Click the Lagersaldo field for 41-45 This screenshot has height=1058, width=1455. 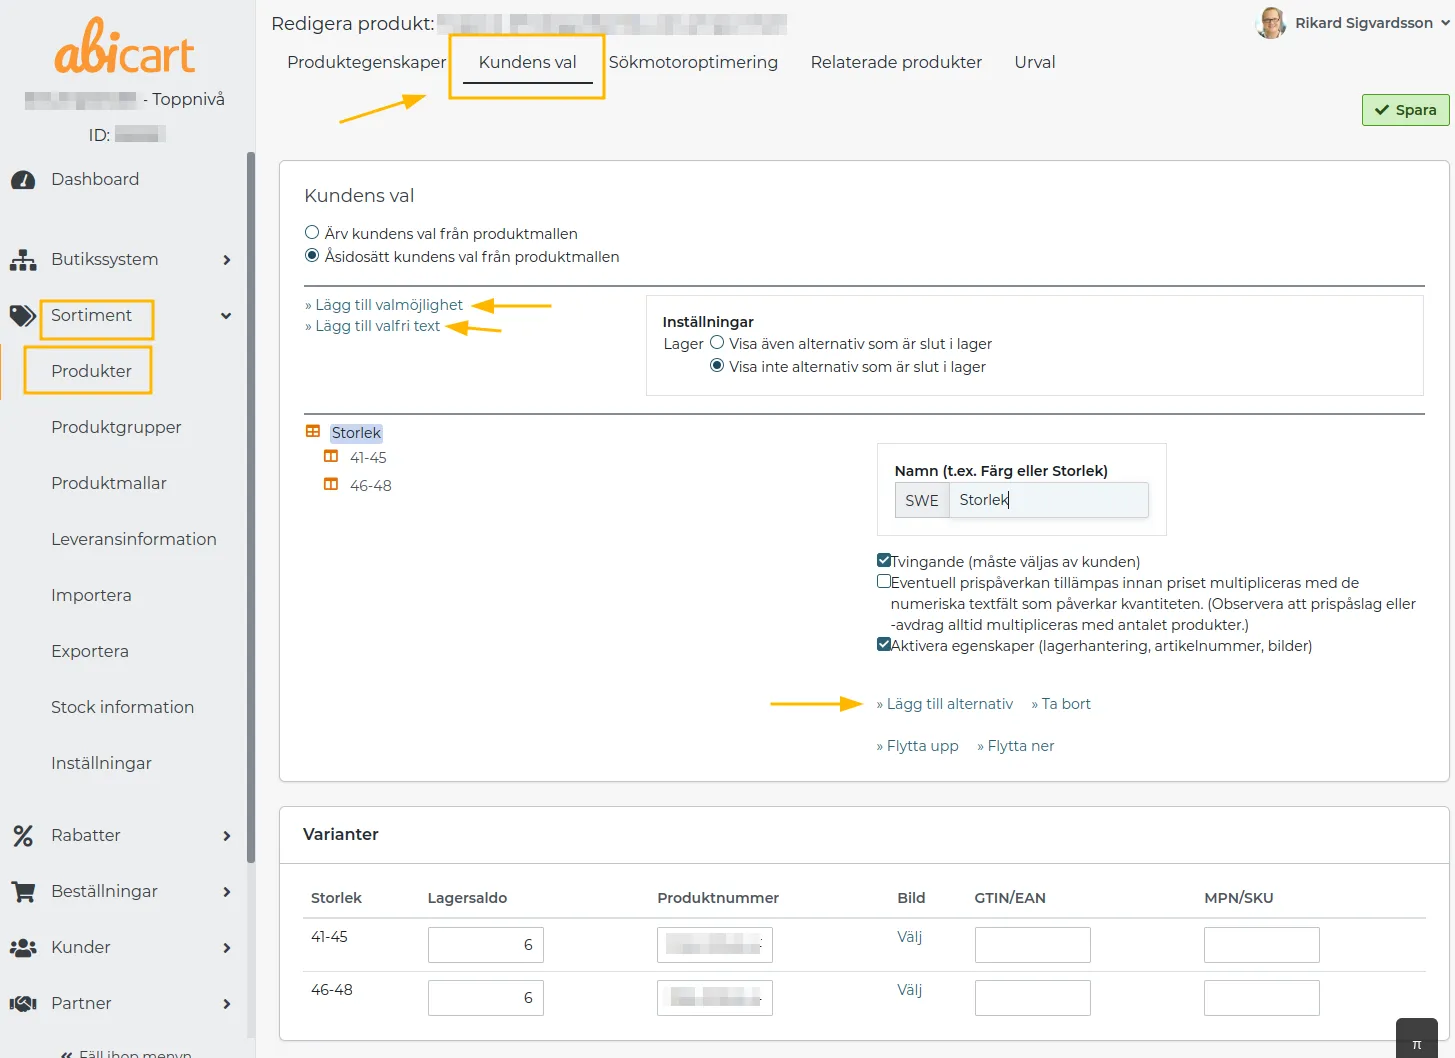pos(486,945)
